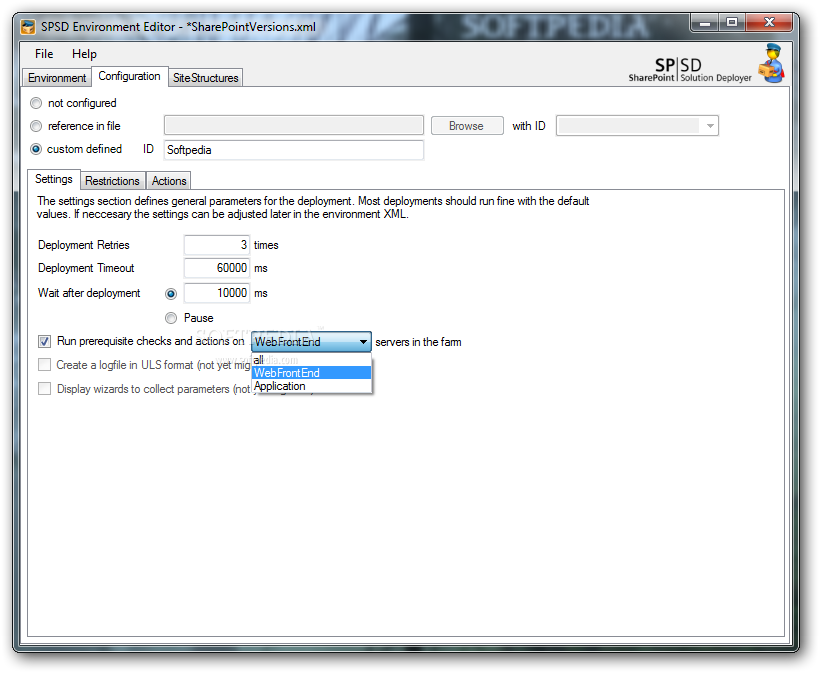Click the SPSD deployer mascot logo

point(771,63)
